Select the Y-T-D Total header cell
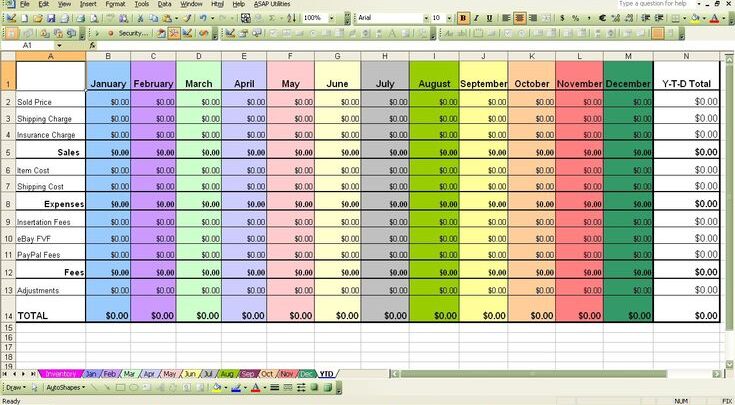735x405 pixels. click(686, 84)
